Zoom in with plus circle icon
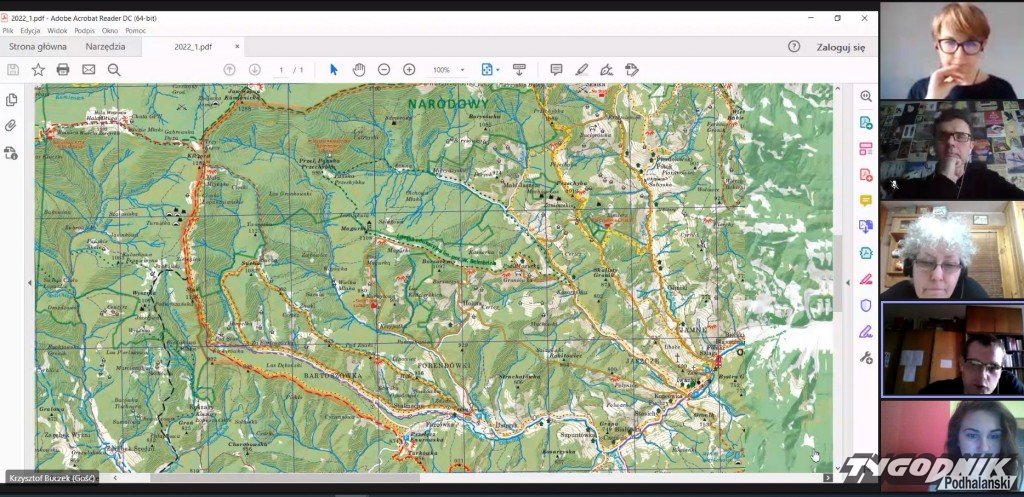 (409, 70)
